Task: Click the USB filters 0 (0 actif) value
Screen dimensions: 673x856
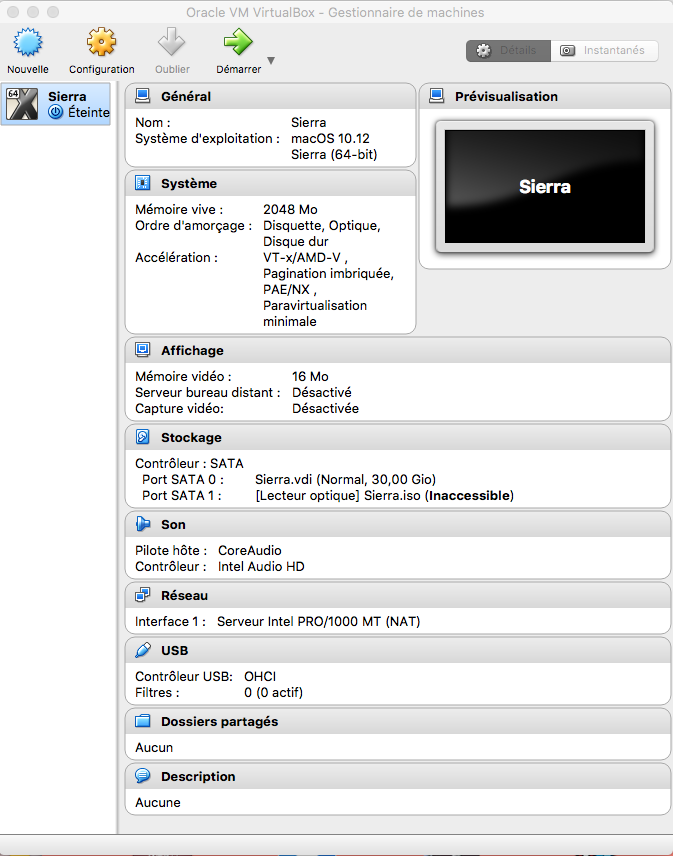Action: click(273, 692)
